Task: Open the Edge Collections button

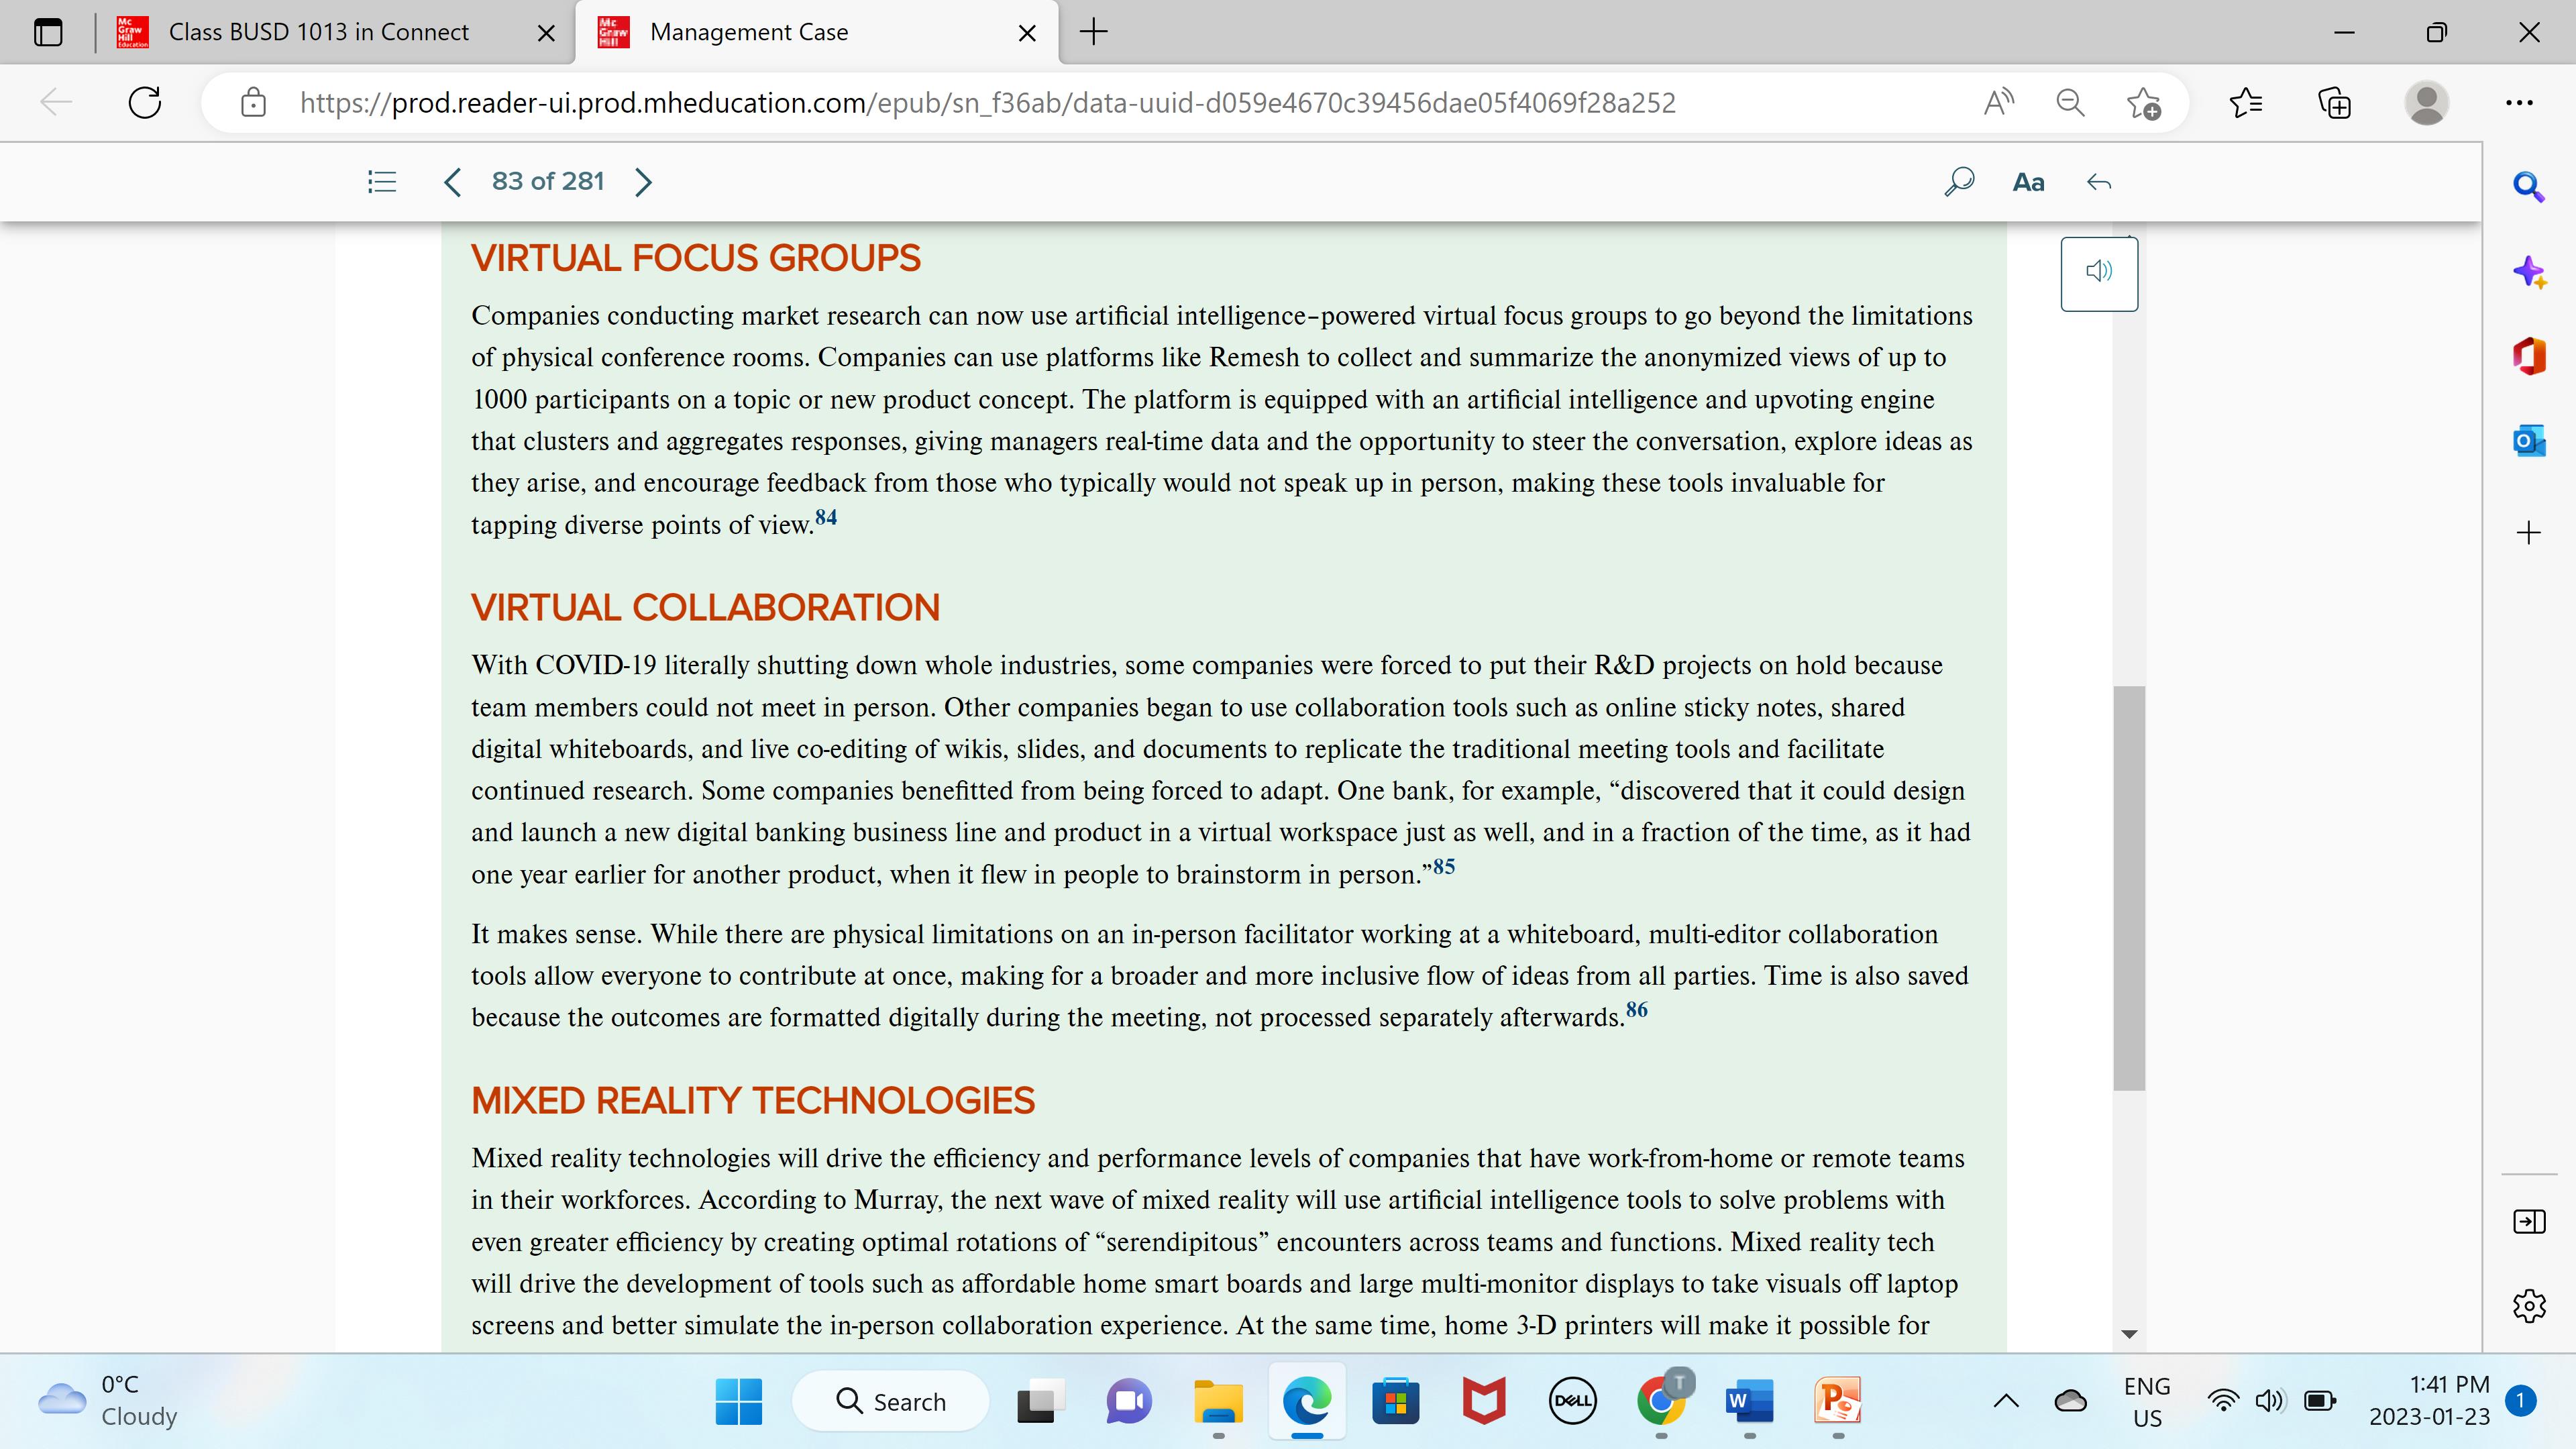Action: [x=2334, y=102]
